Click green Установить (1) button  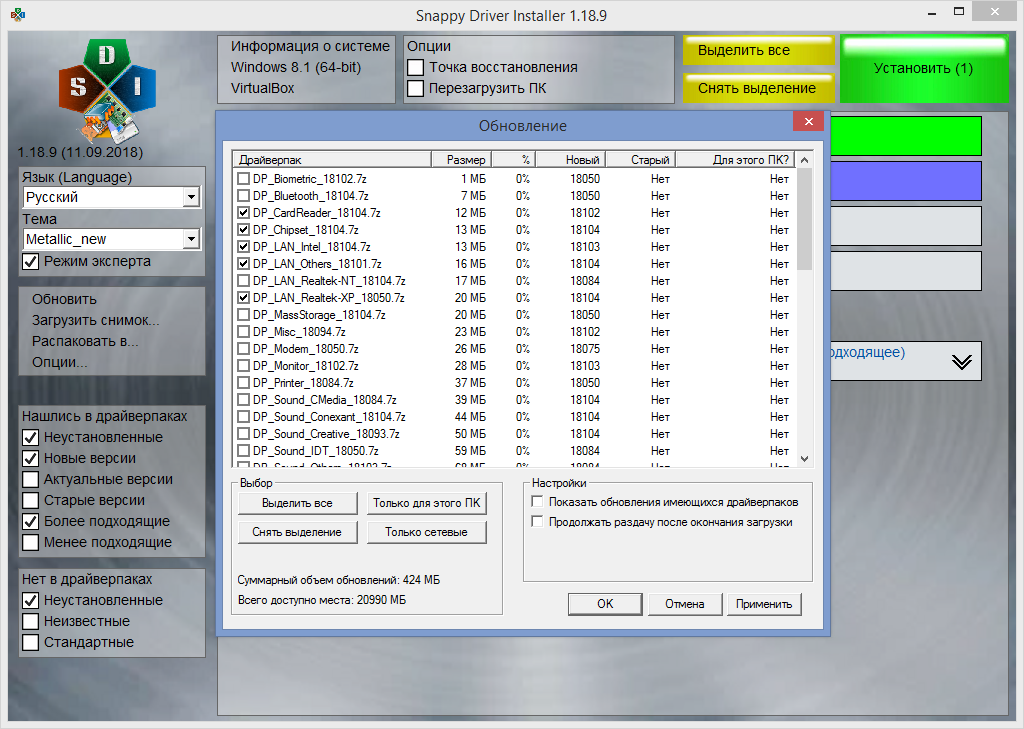point(923,69)
